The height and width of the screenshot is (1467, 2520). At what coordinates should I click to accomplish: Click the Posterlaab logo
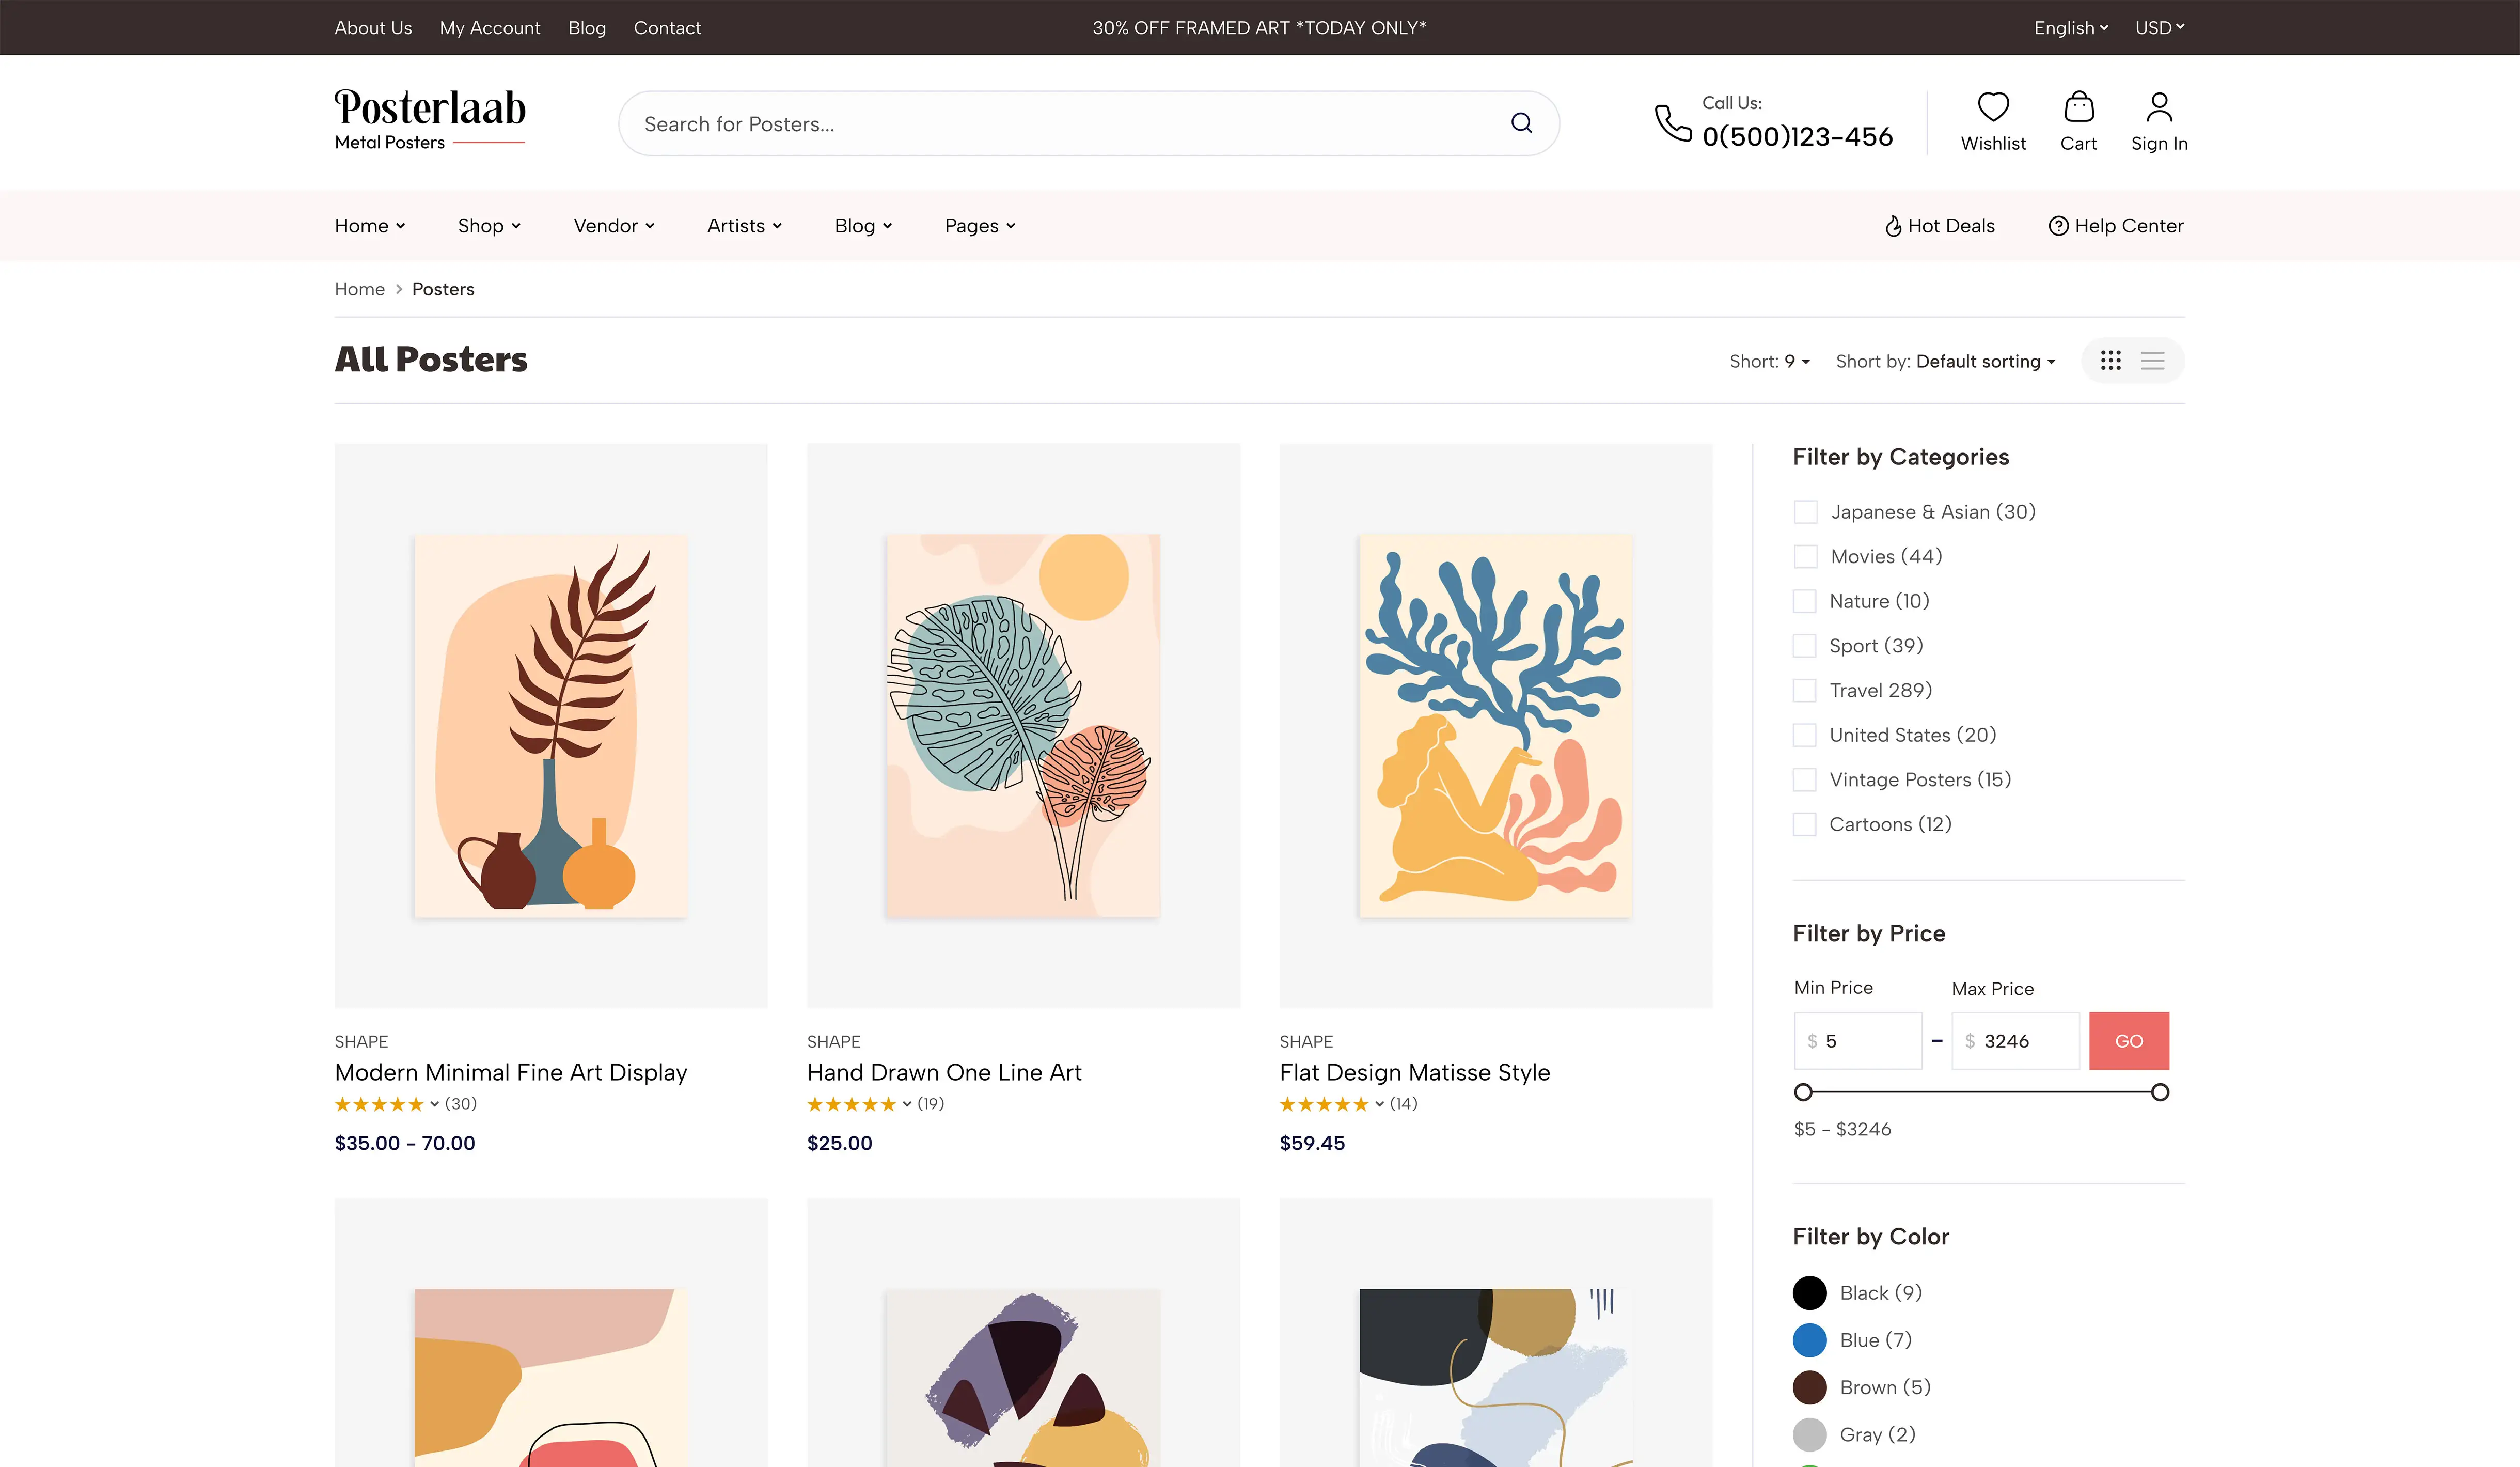[430, 119]
